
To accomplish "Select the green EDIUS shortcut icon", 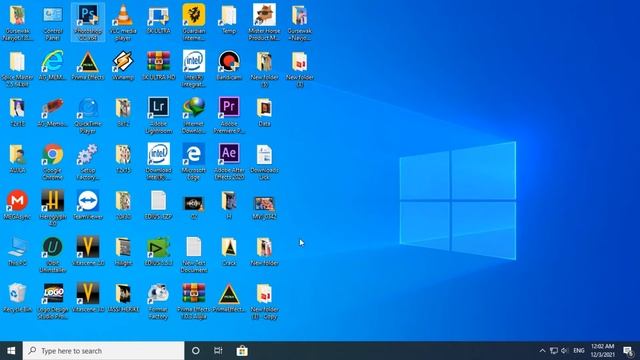I will pyautogui.click(x=158, y=251).
